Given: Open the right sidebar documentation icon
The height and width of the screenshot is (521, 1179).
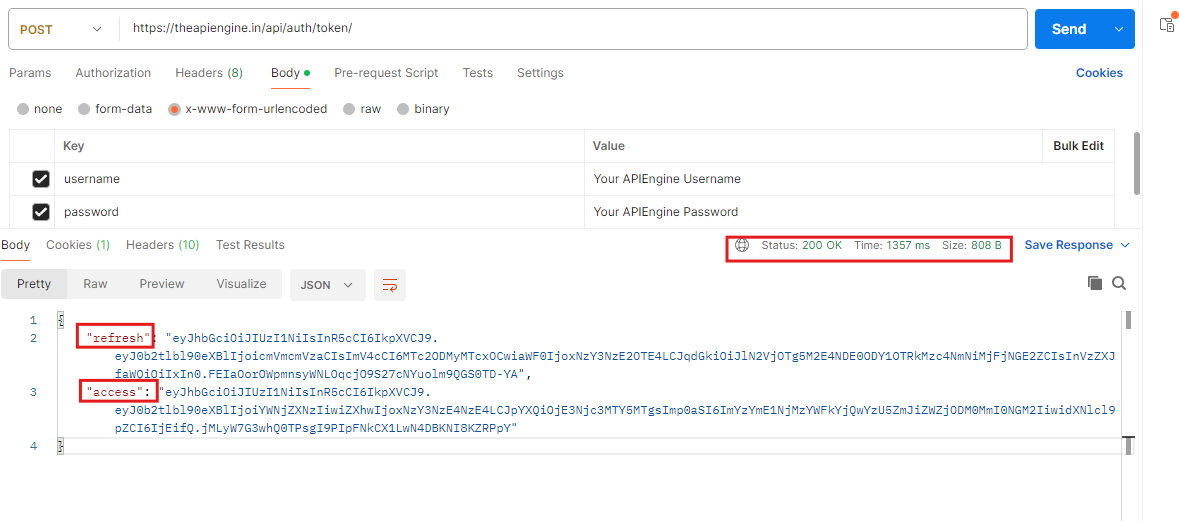Looking at the screenshot, I should [x=1166, y=25].
